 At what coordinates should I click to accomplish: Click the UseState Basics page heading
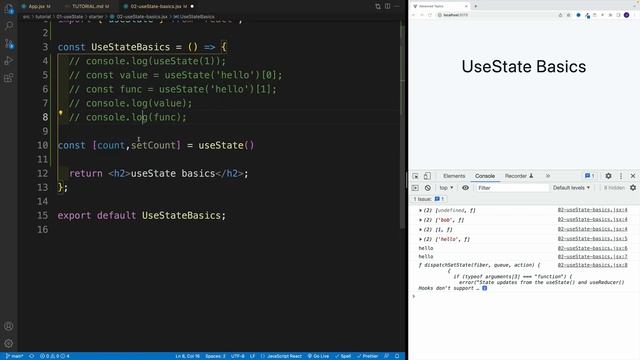pos(524,67)
